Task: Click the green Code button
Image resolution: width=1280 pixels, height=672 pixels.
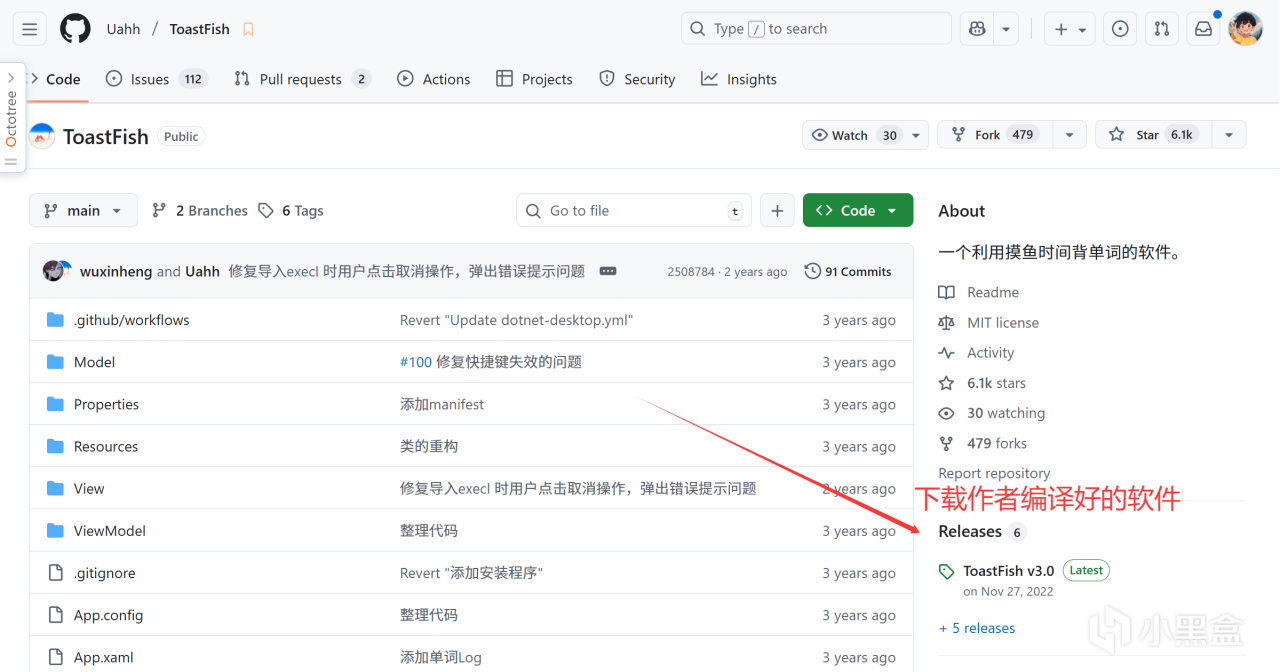Action: tap(857, 210)
